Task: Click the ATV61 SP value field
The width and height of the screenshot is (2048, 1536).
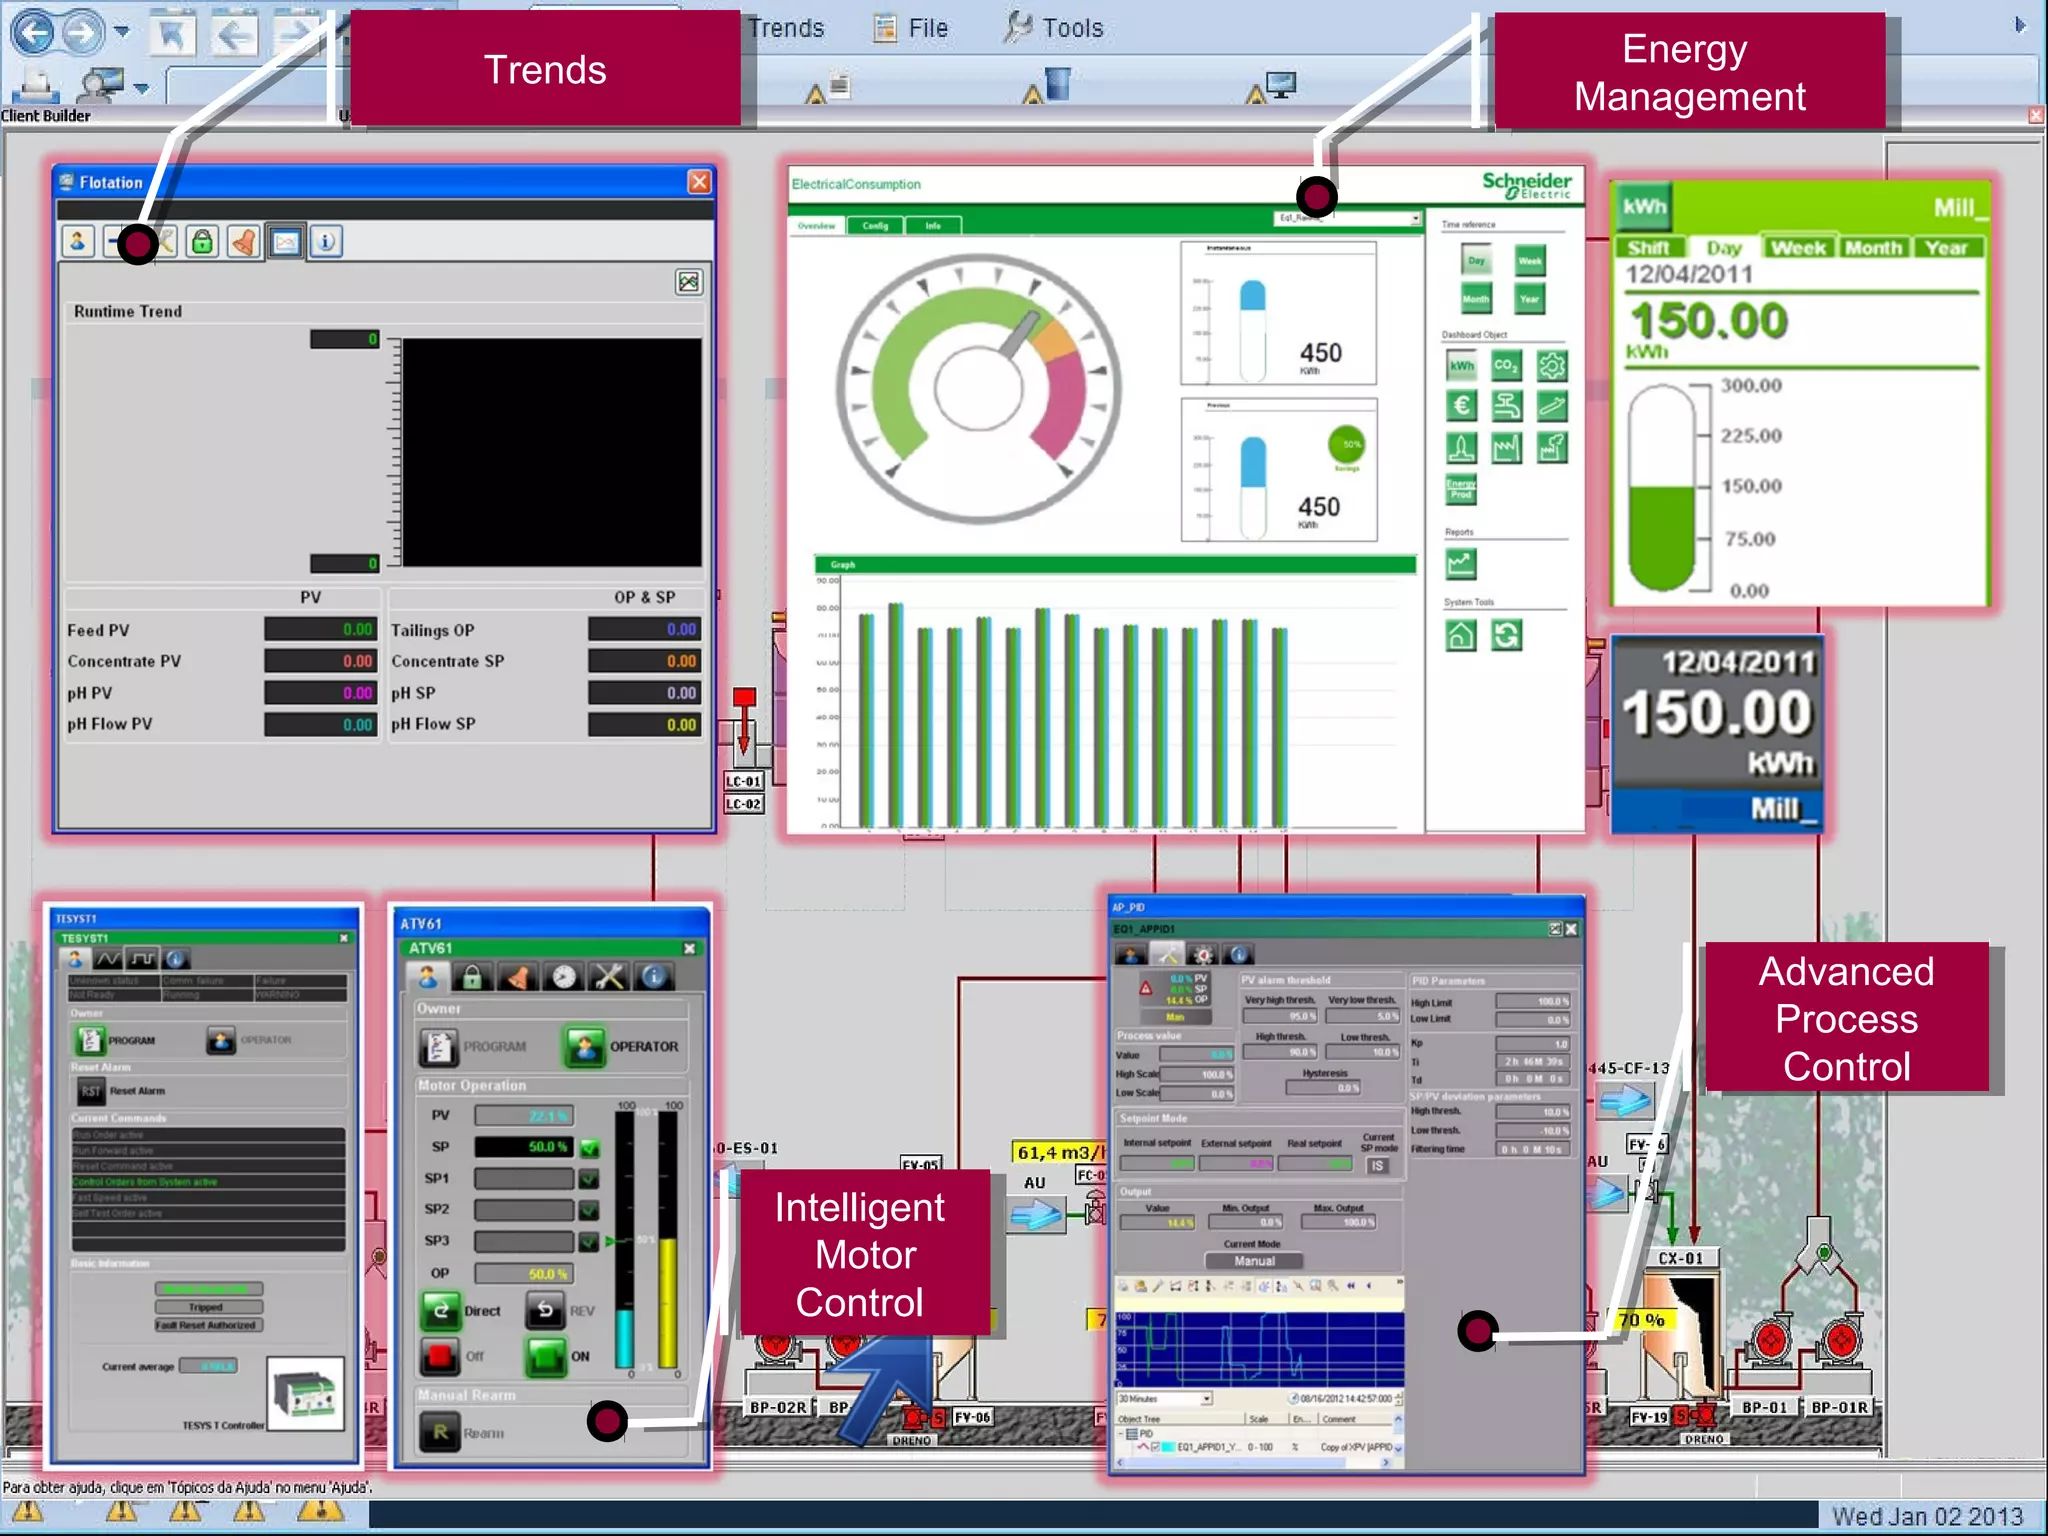Action: pos(523,1147)
